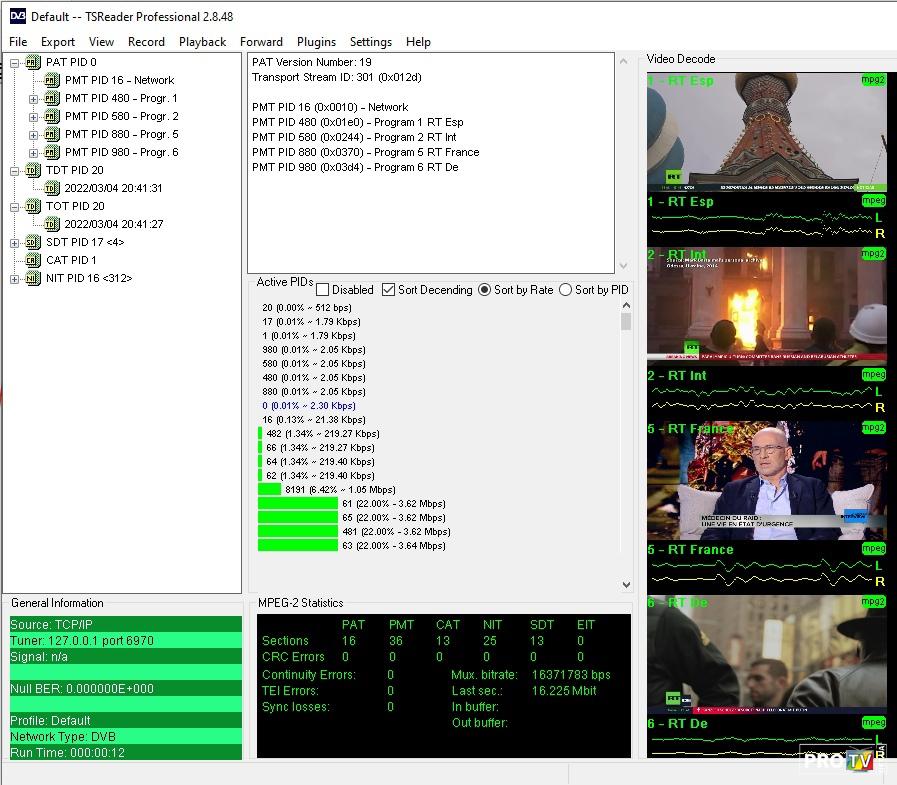
Task: Click the RT France video thumbnail
Action: click(x=766, y=481)
